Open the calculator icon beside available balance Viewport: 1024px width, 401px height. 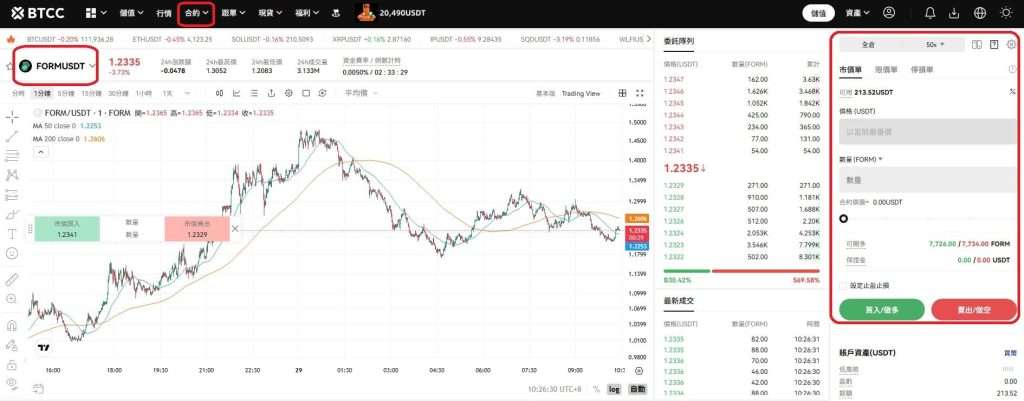click(1012, 92)
